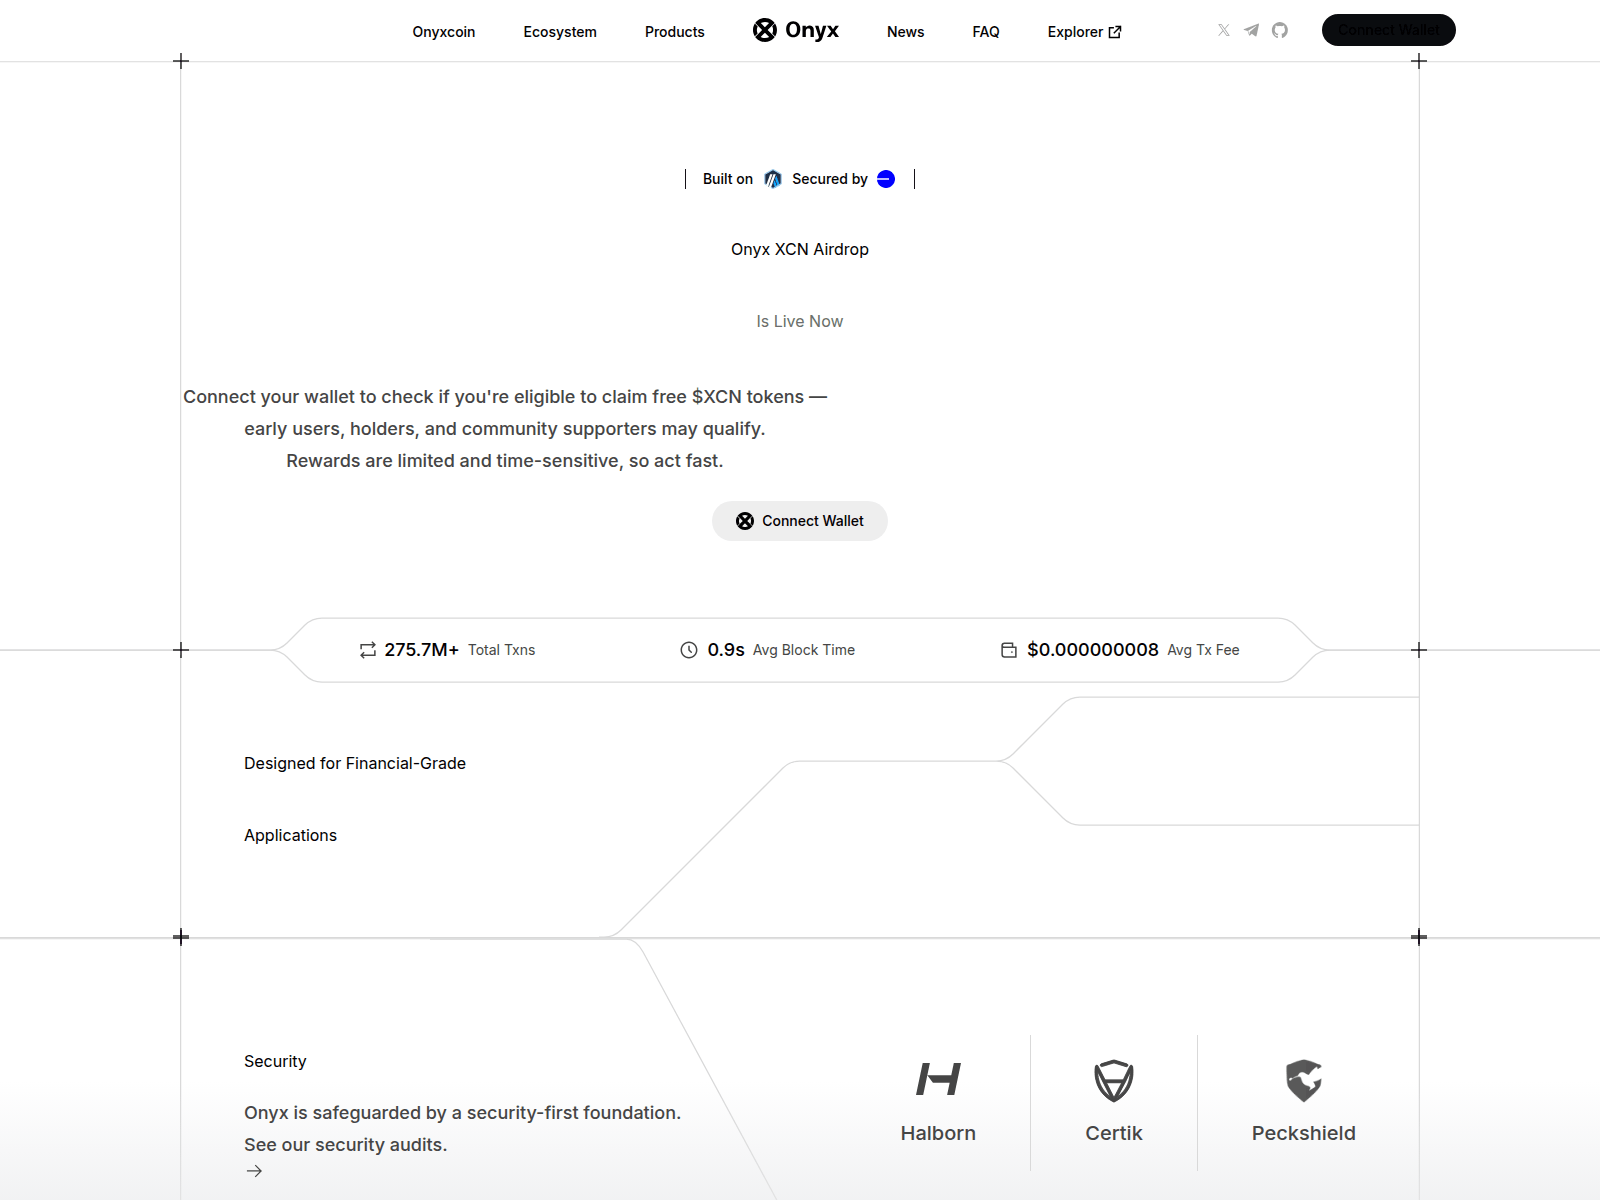
Task: Select the Halborn security audit logo
Action: pyautogui.click(x=937, y=1079)
